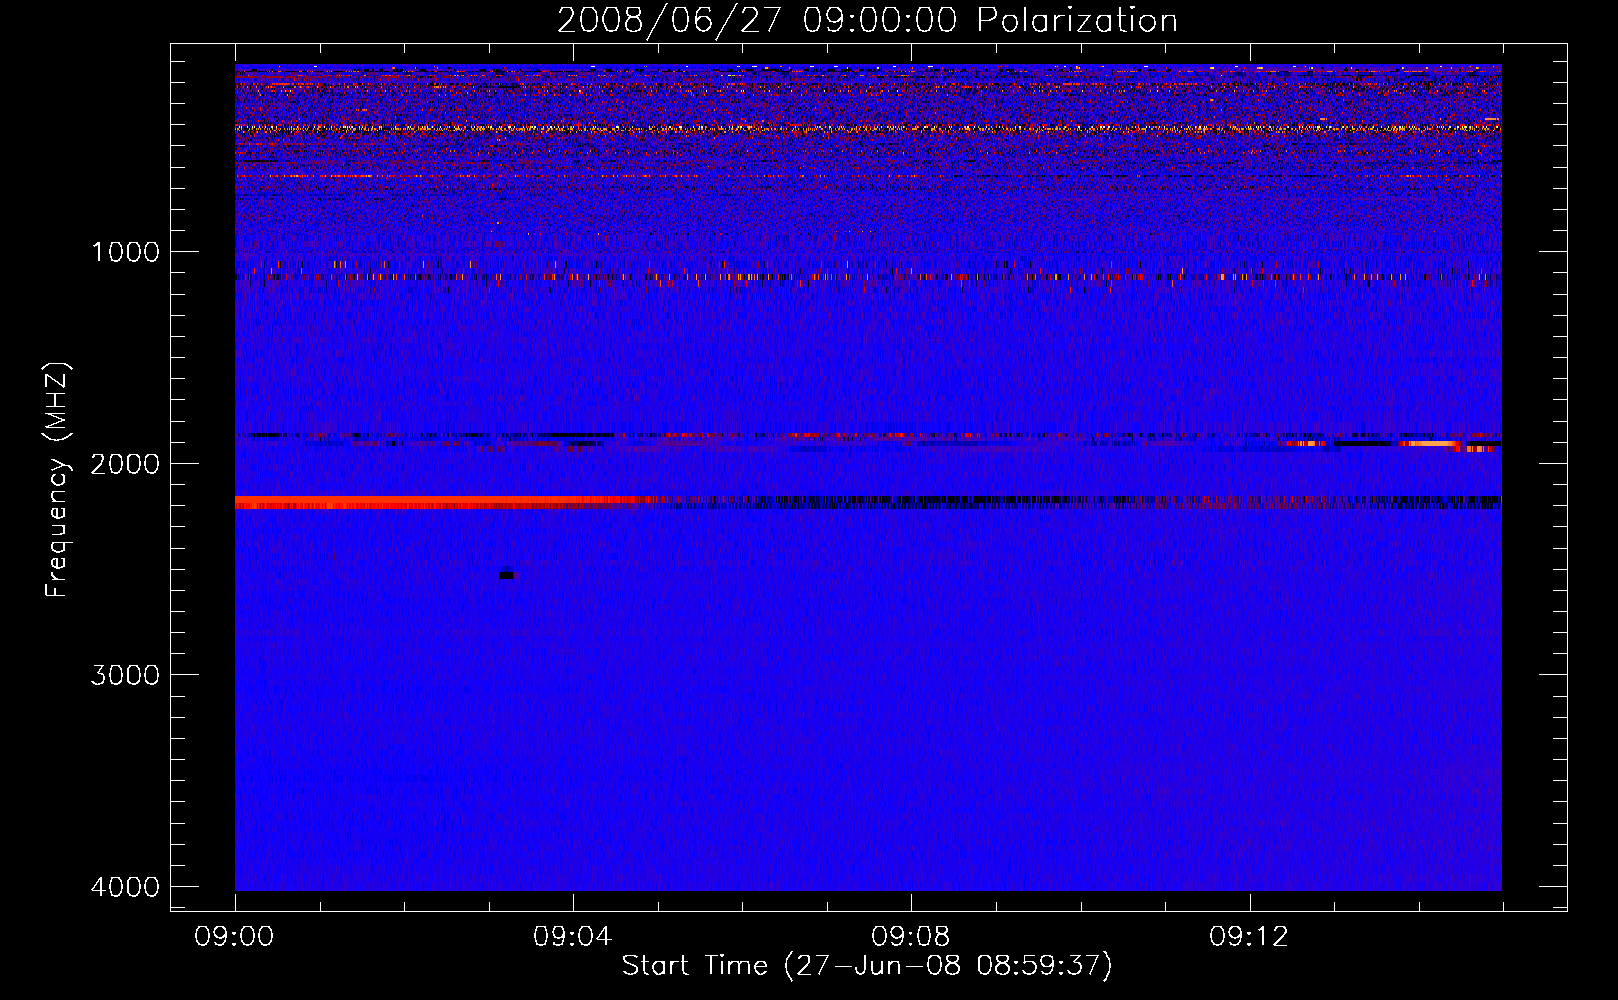This screenshot has width=1618, height=1000.
Task: Click the 09:00 time tick label
Action: tap(234, 937)
